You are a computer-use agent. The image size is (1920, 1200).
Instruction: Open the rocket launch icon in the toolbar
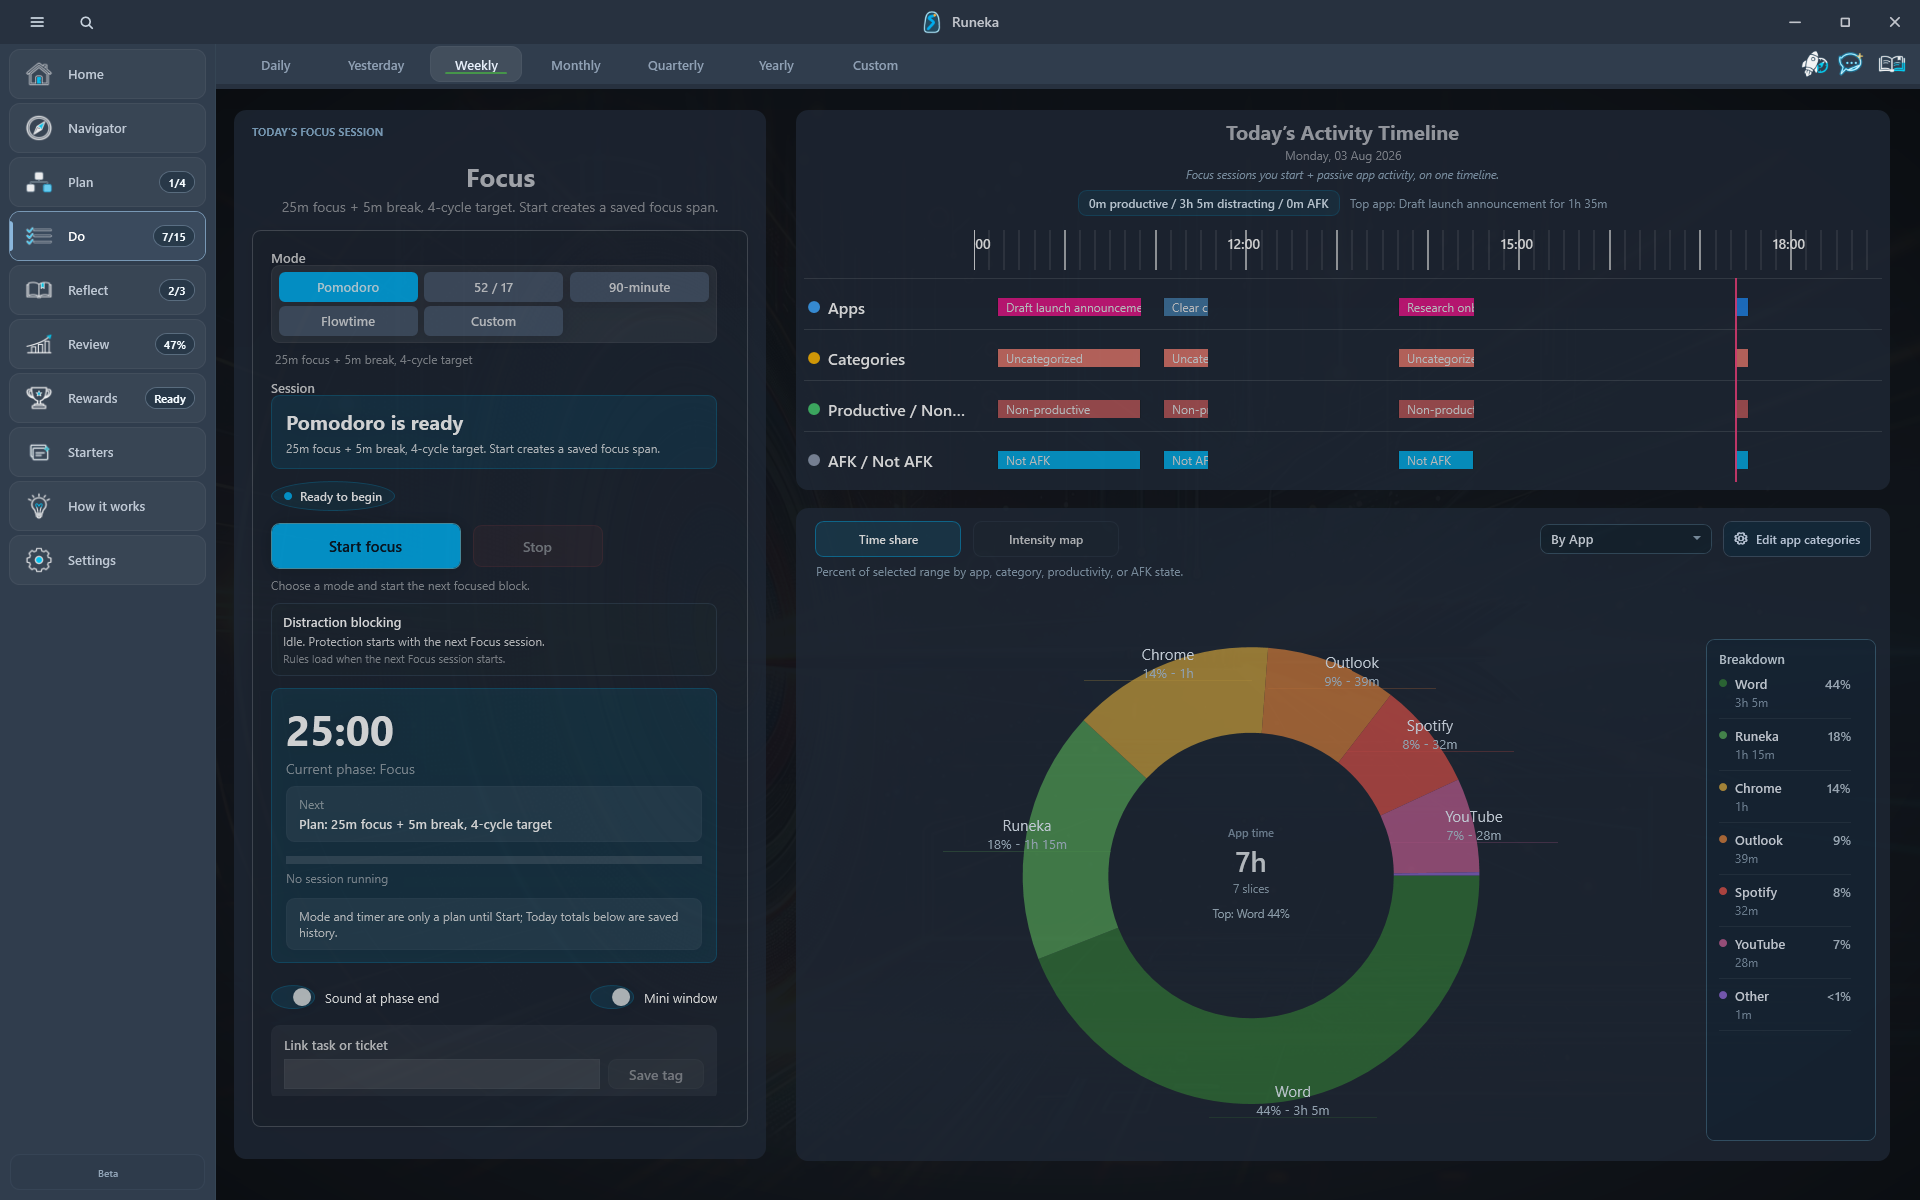click(x=1814, y=65)
